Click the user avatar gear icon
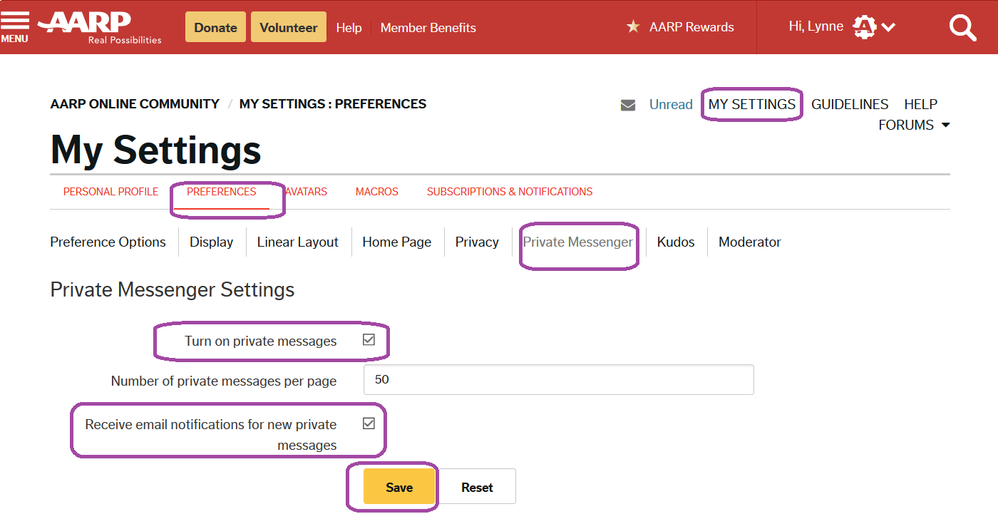This screenshot has height=519, width=998. point(864,27)
